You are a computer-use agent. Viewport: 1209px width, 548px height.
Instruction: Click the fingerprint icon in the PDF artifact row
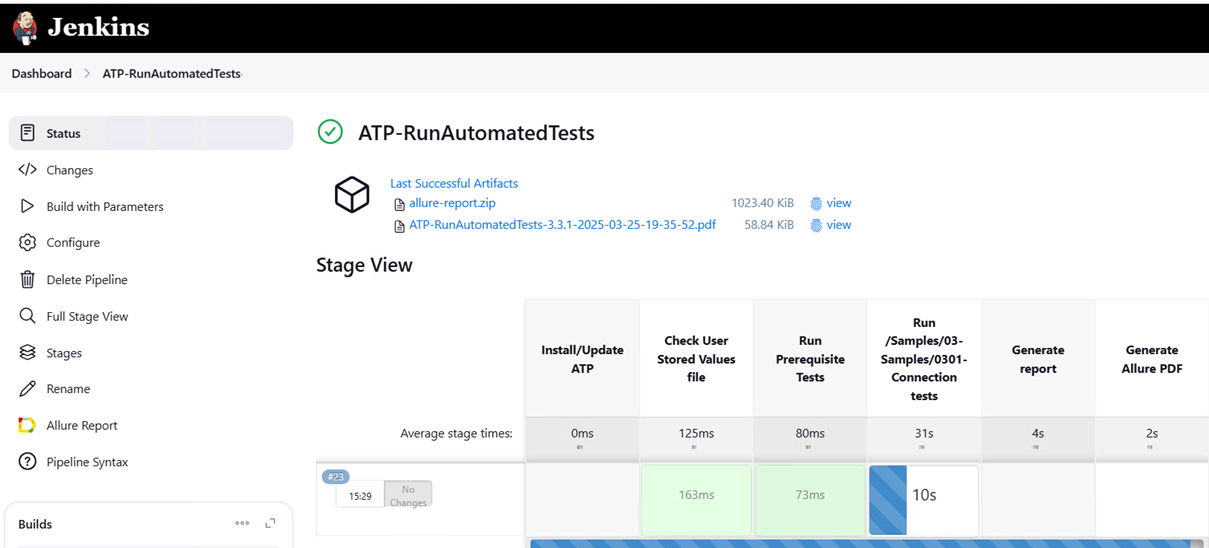click(816, 225)
